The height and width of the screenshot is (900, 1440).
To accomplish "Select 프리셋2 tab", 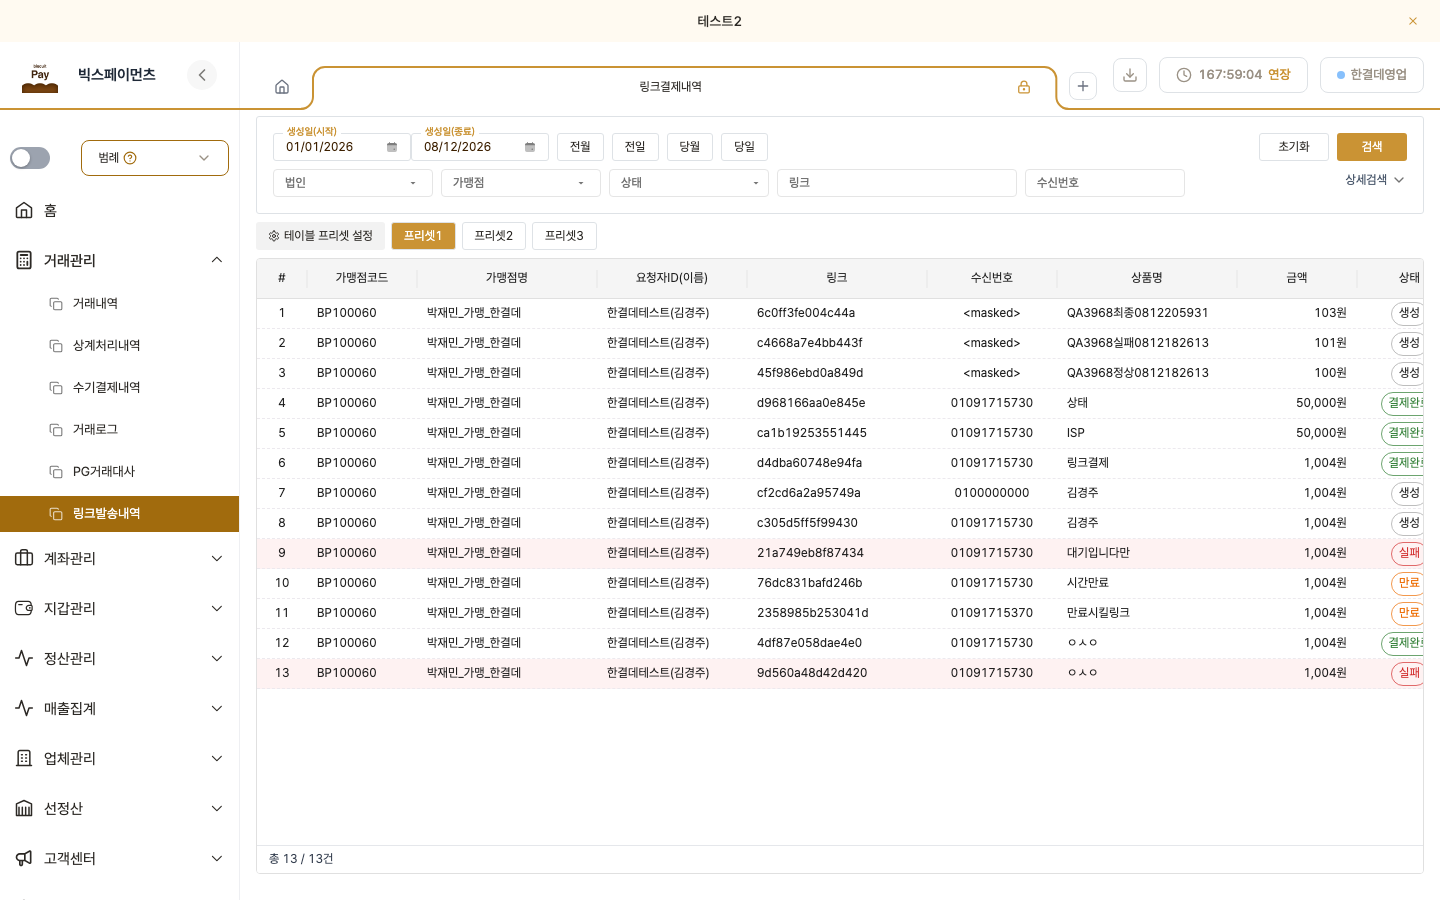I will (494, 236).
